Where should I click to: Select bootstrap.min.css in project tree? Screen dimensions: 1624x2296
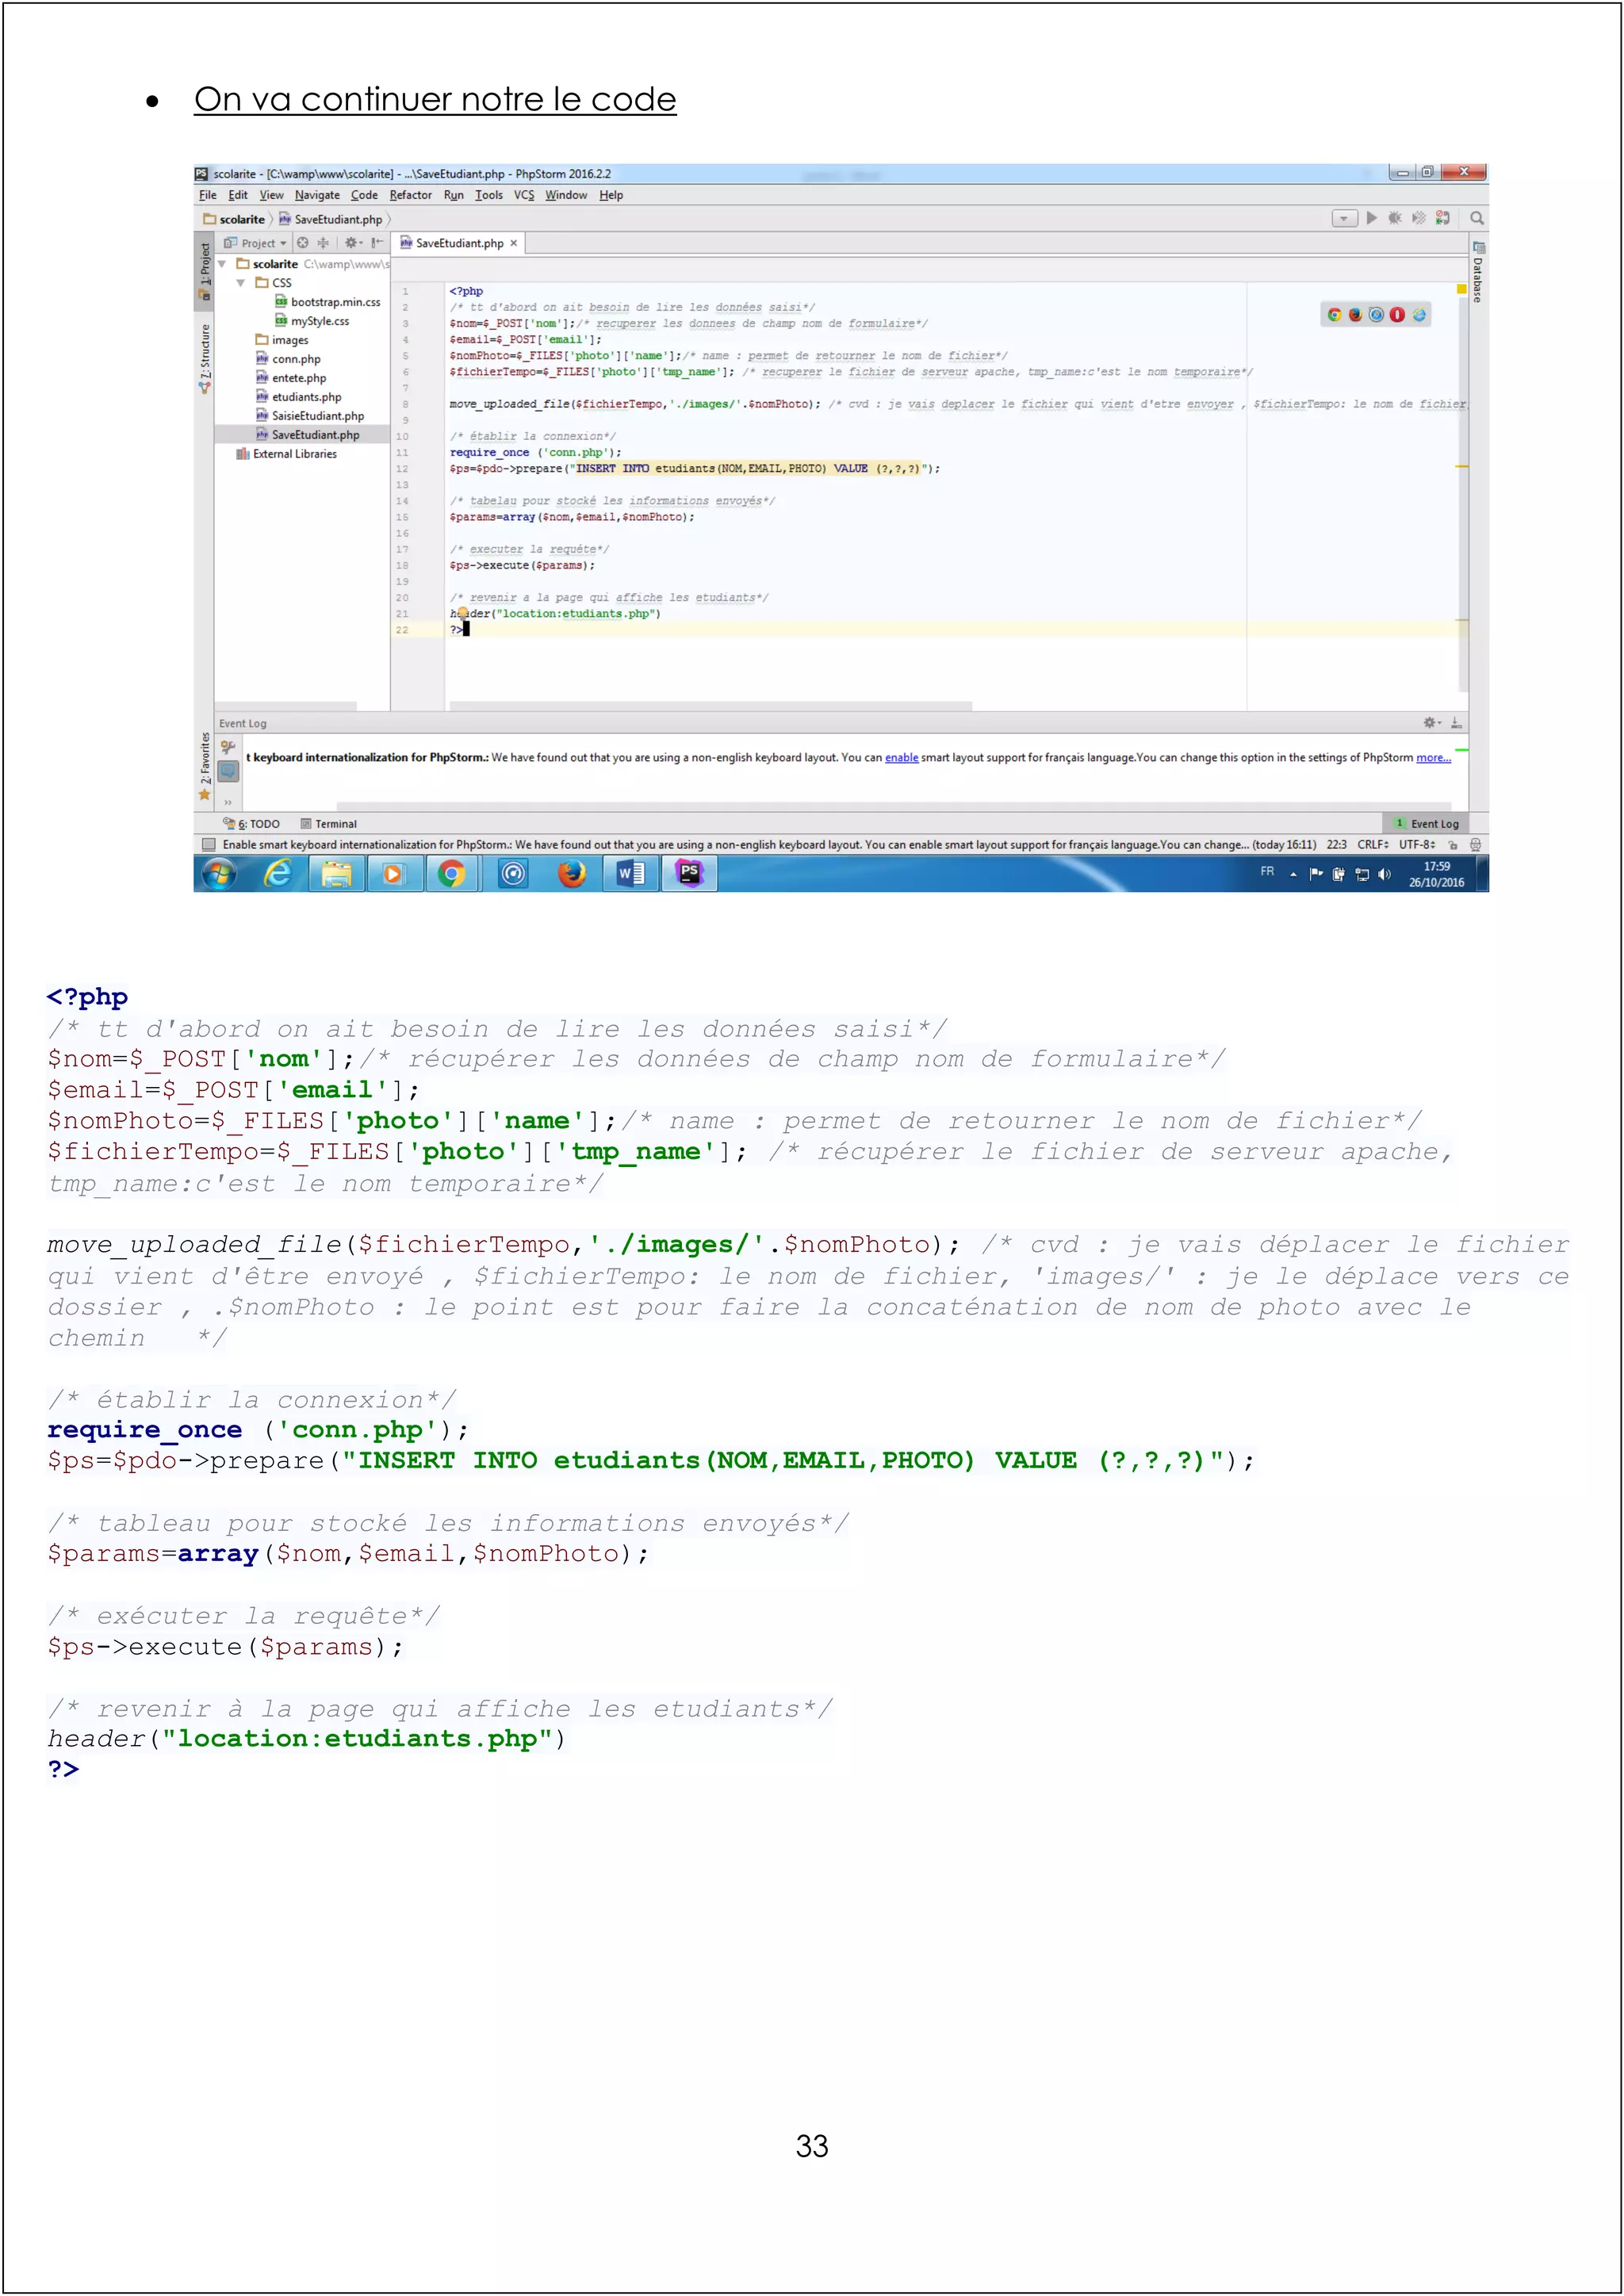click(x=328, y=302)
